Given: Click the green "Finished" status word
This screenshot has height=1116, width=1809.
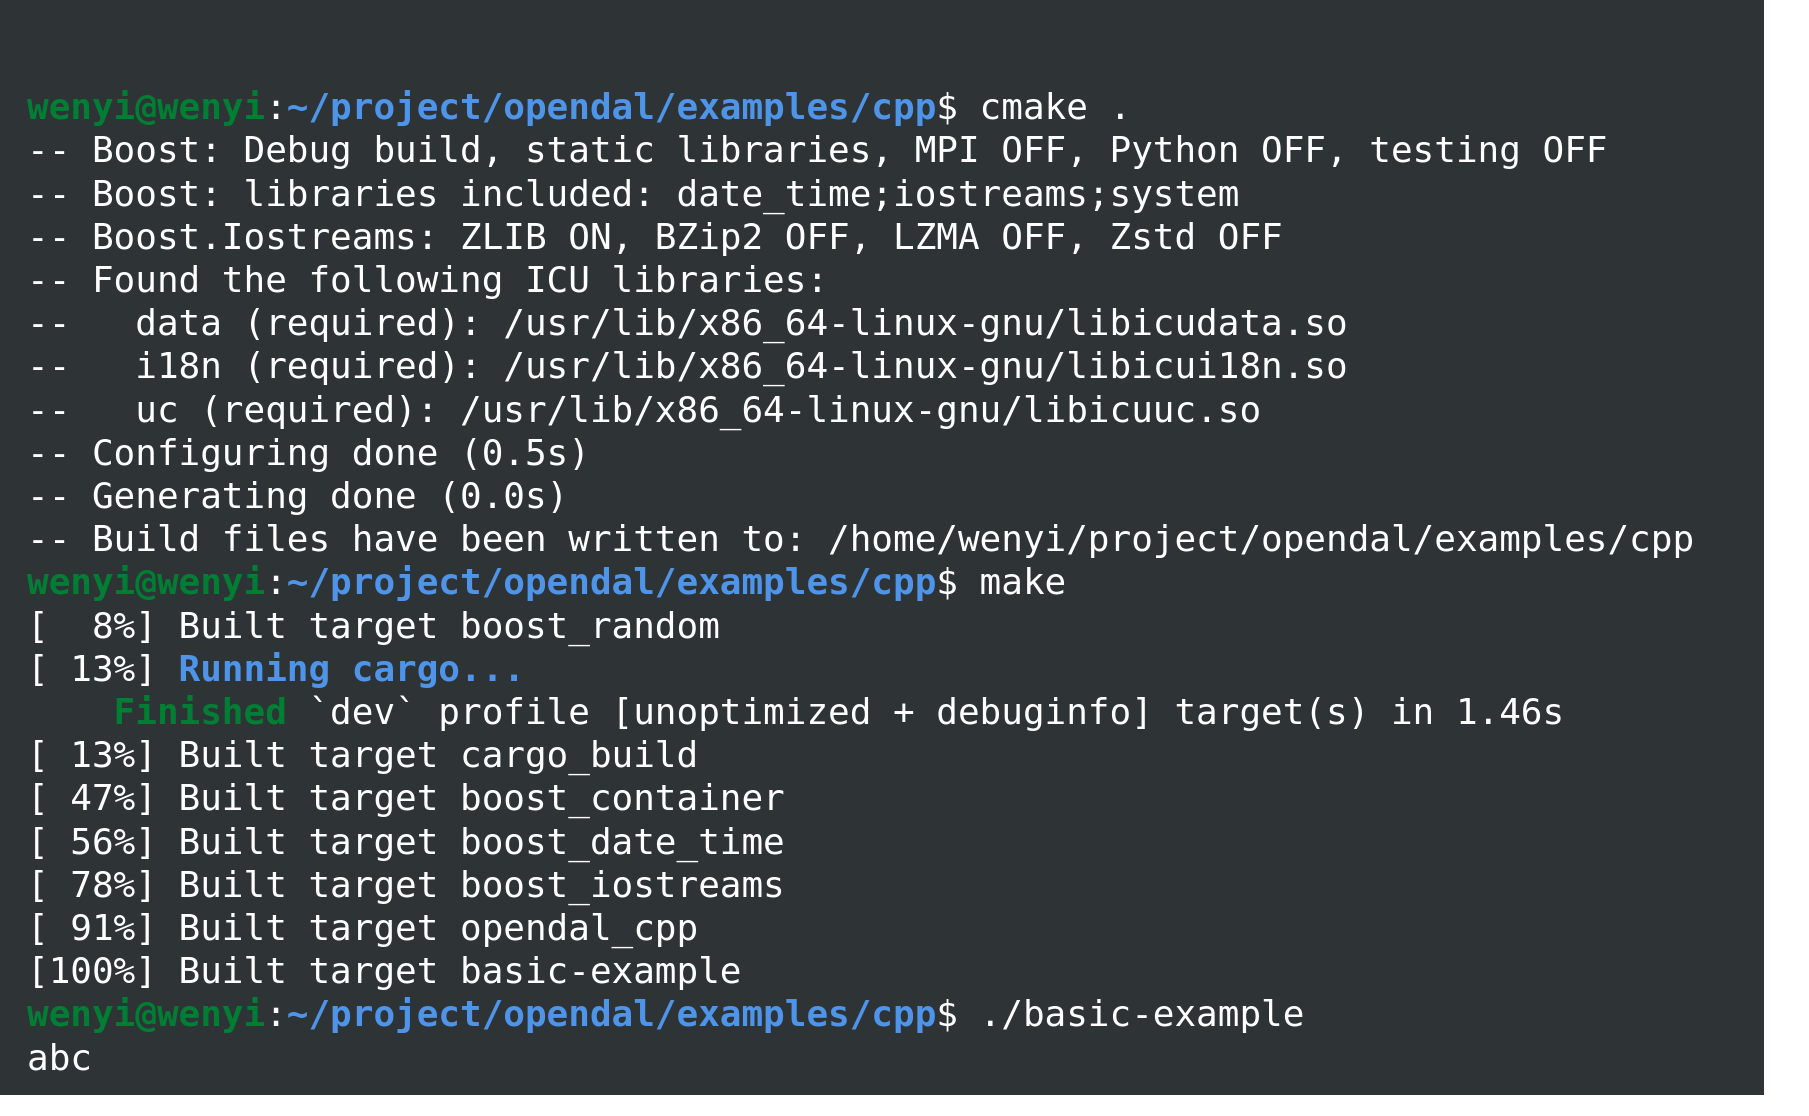Looking at the screenshot, I should point(200,712).
